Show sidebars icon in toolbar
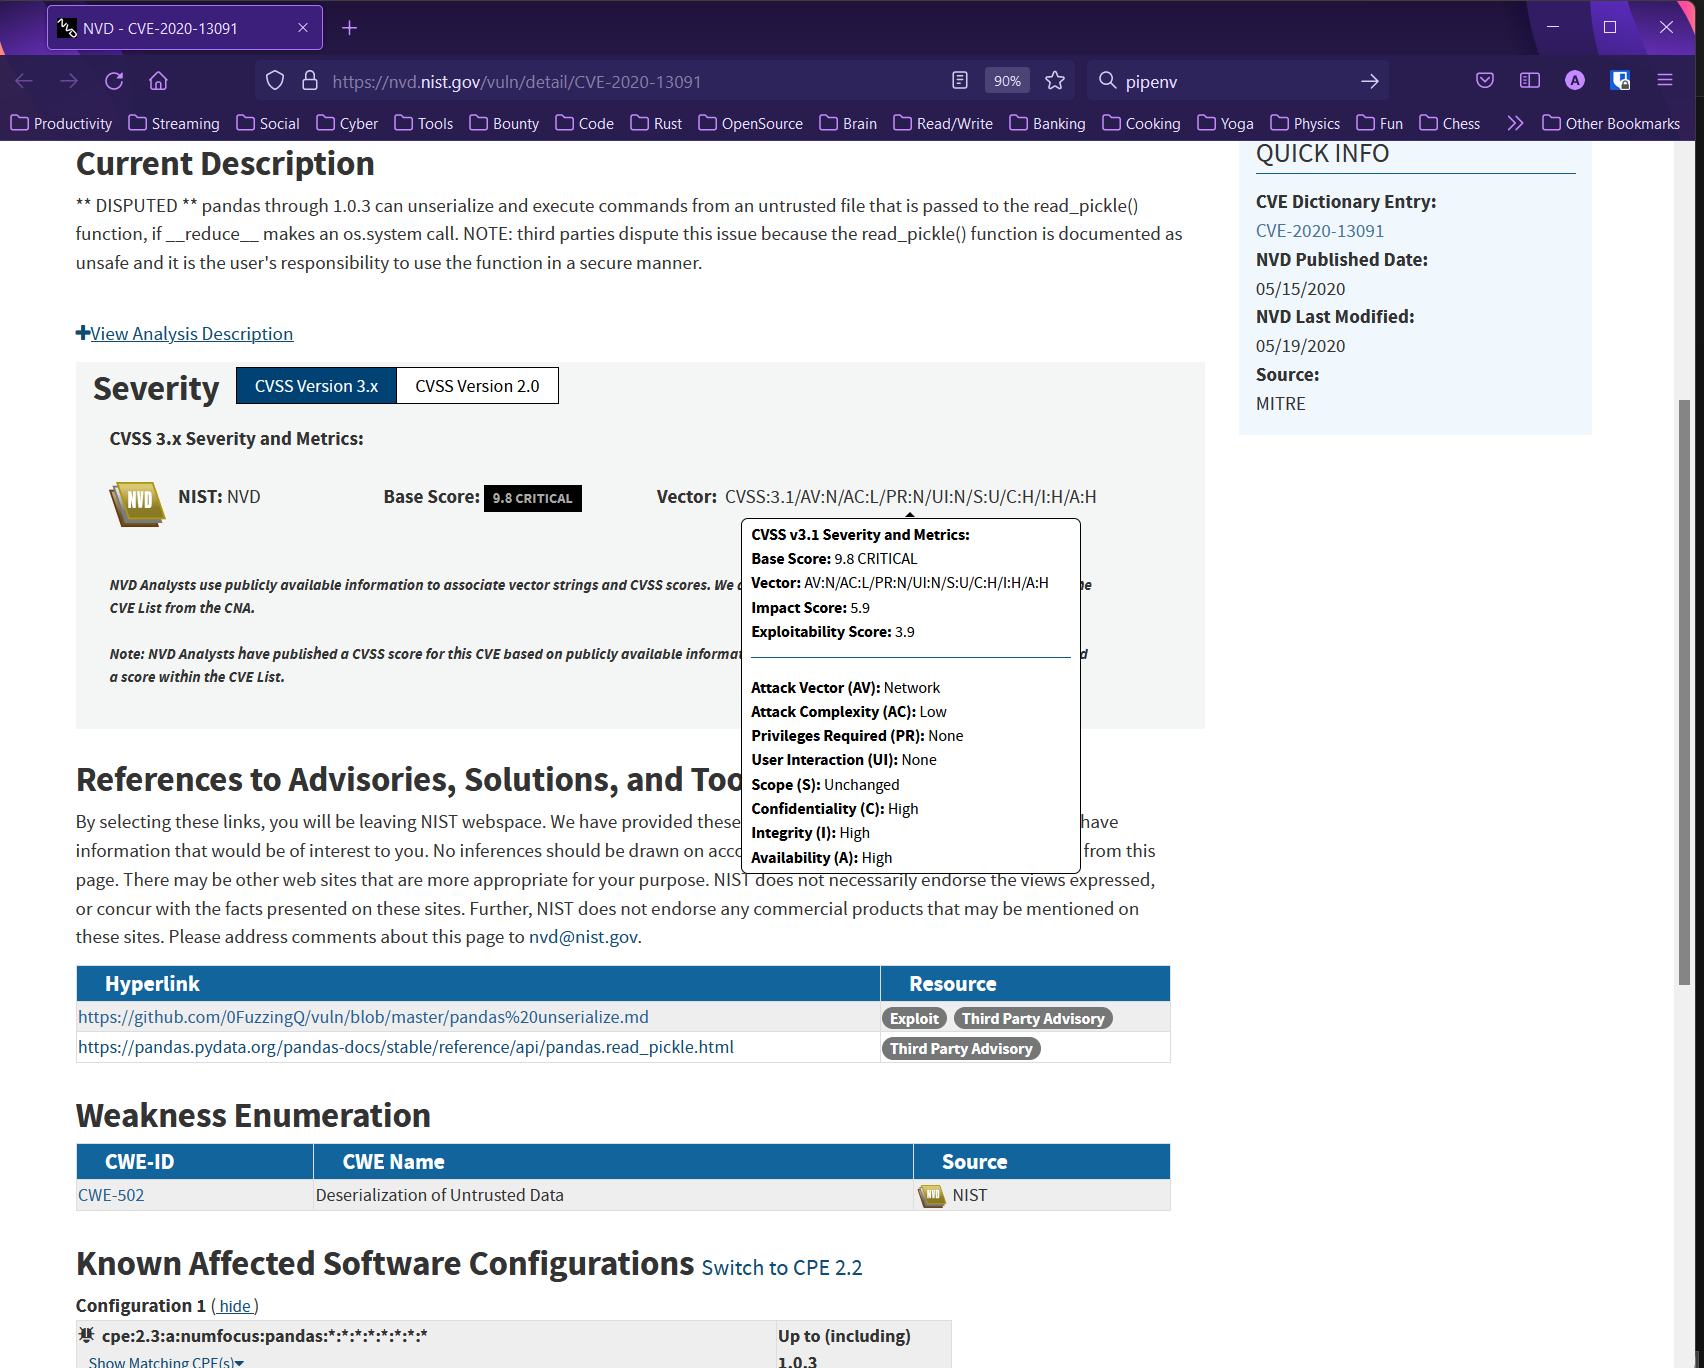The width and height of the screenshot is (1704, 1368). point(1530,81)
